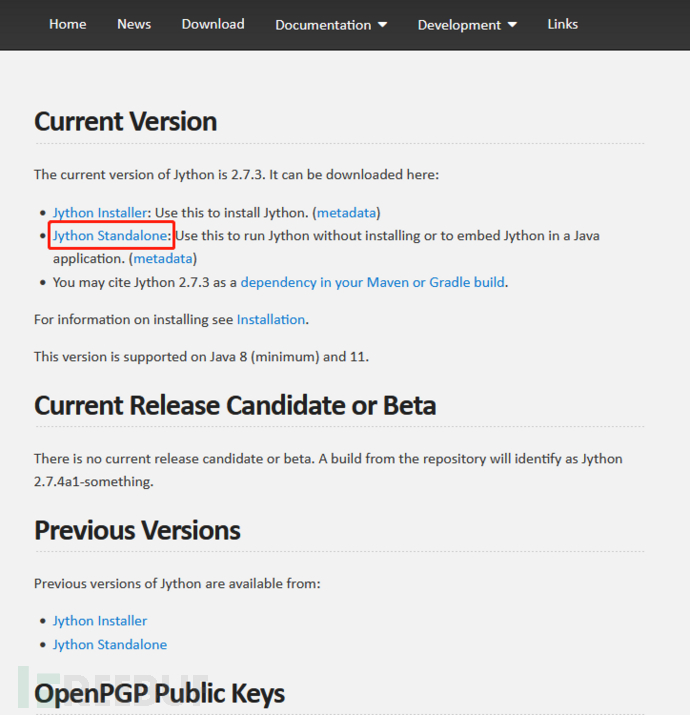Click the Current Version heading
Screen dimensions: 690x715
coord(125,122)
